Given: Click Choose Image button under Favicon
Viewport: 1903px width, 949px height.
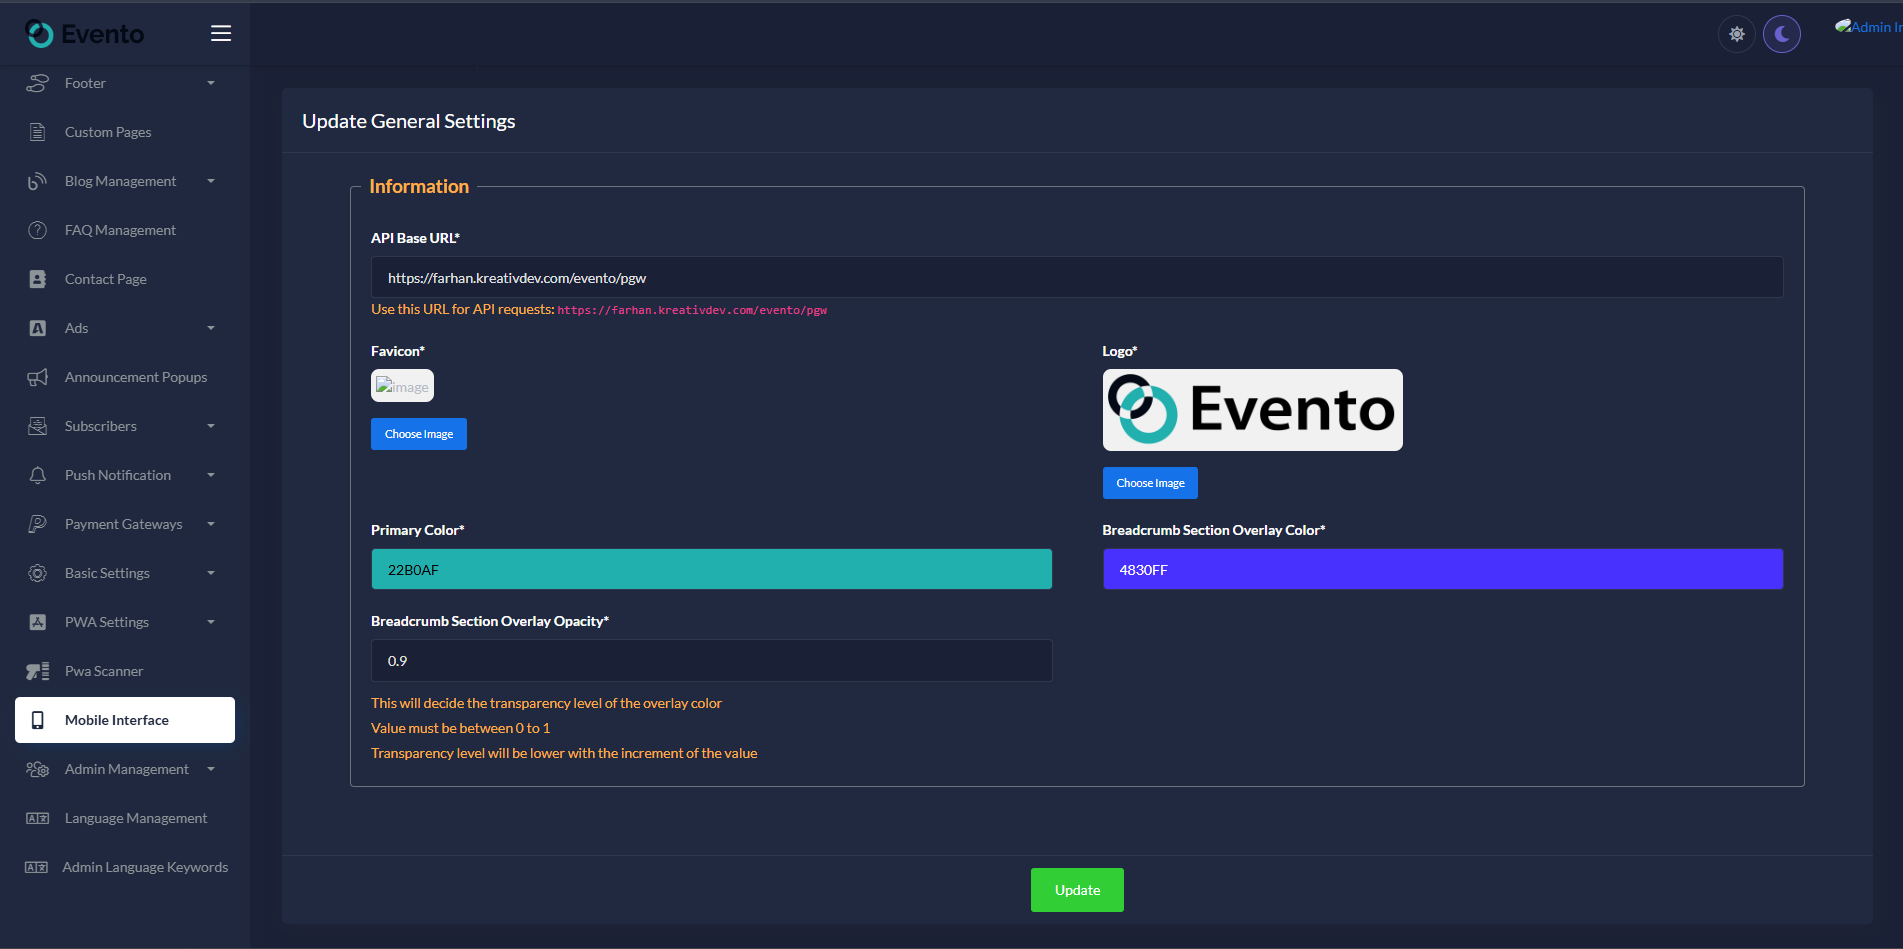Looking at the screenshot, I should pos(419,434).
